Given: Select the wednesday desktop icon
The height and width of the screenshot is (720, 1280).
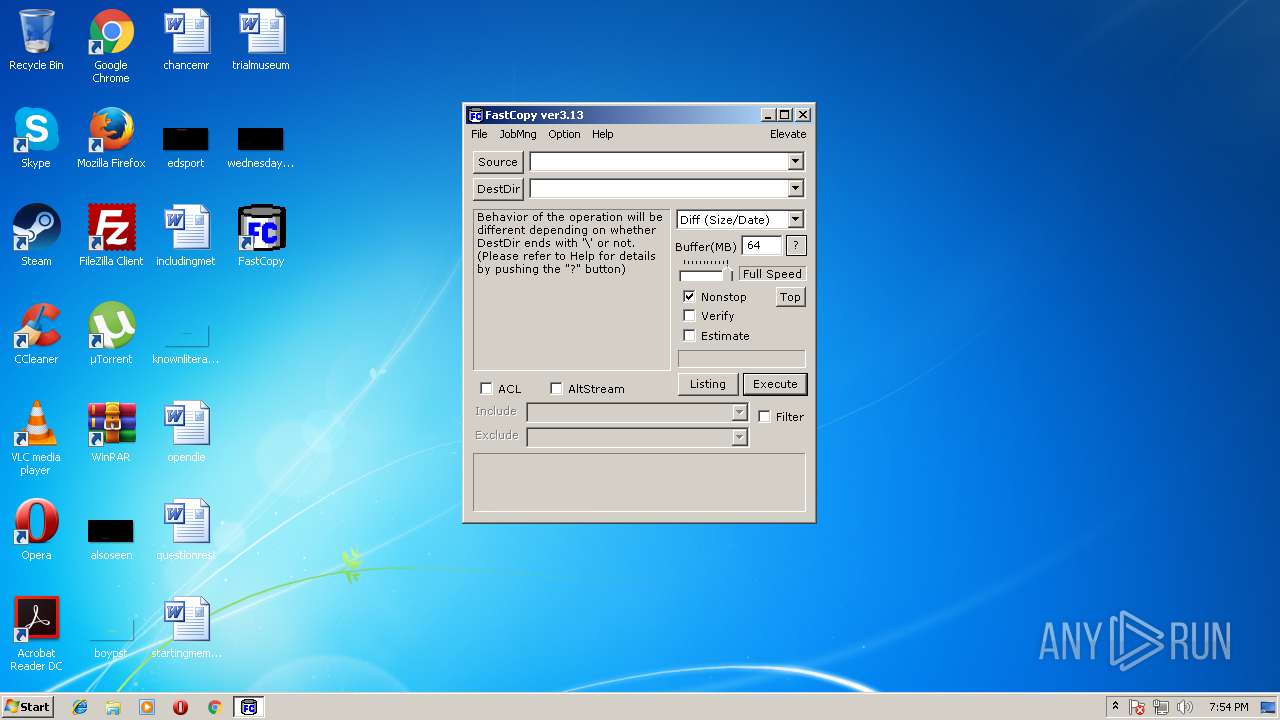Looking at the screenshot, I should [261, 145].
